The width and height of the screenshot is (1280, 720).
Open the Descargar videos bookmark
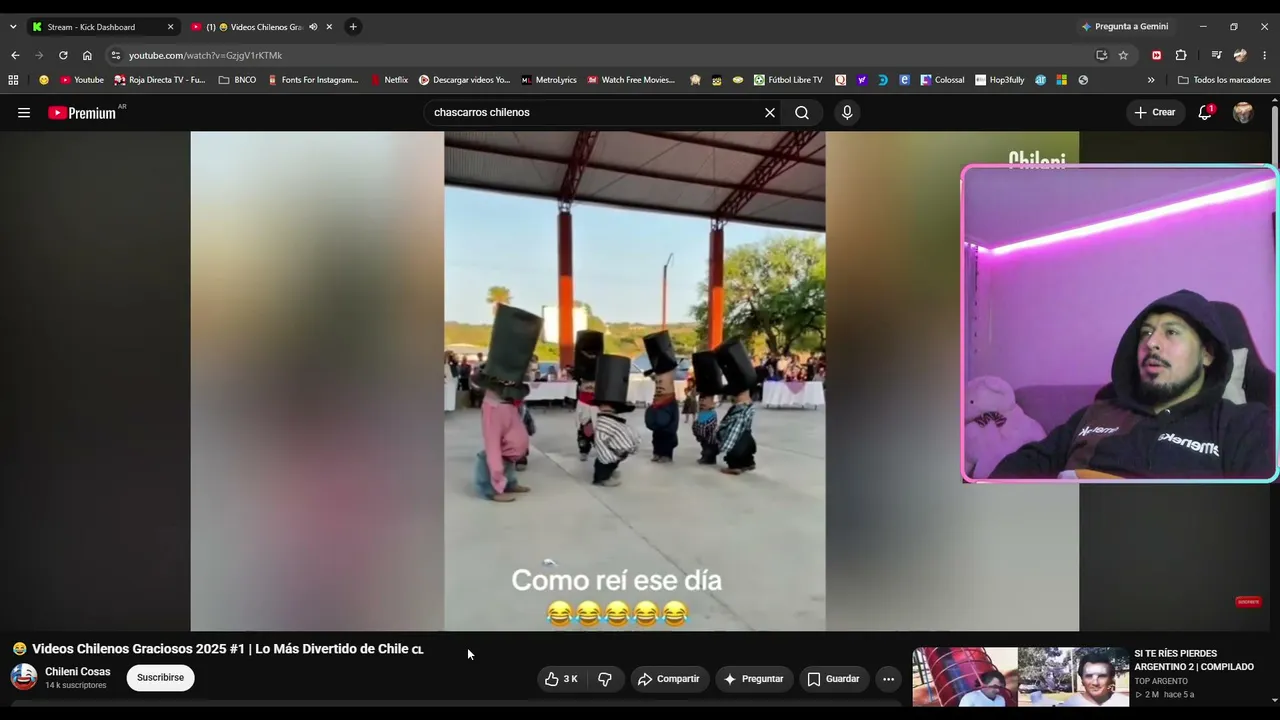click(465, 80)
